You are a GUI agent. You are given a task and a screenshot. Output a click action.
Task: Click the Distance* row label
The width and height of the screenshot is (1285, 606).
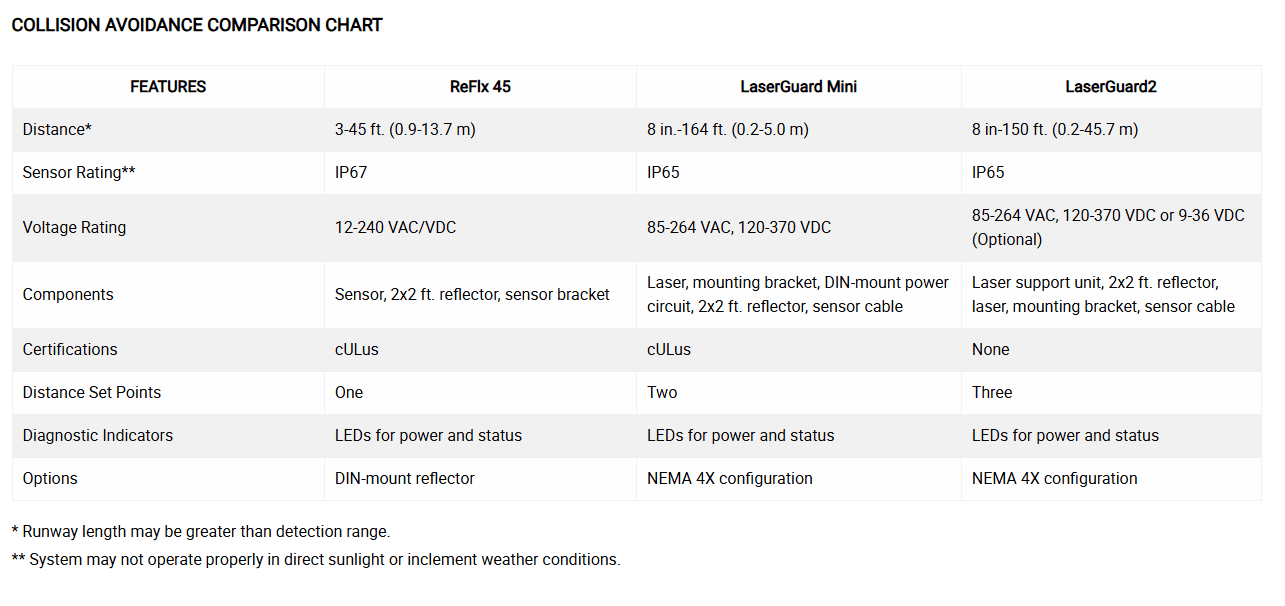click(x=57, y=130)
